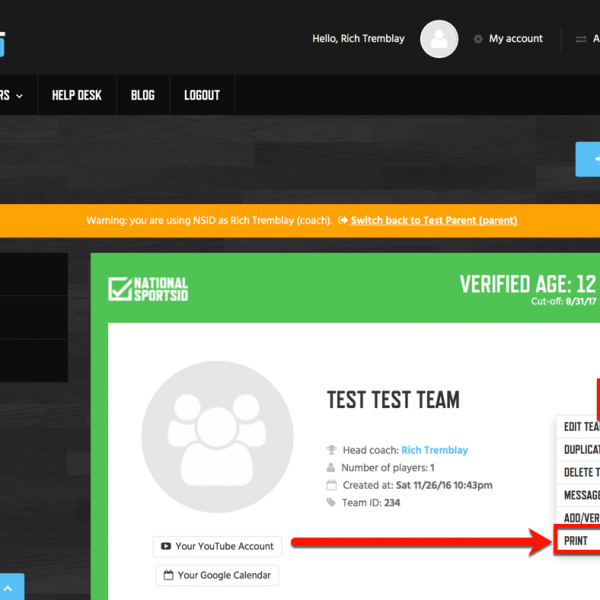Click the gear icon beside My account

[478, 39]
